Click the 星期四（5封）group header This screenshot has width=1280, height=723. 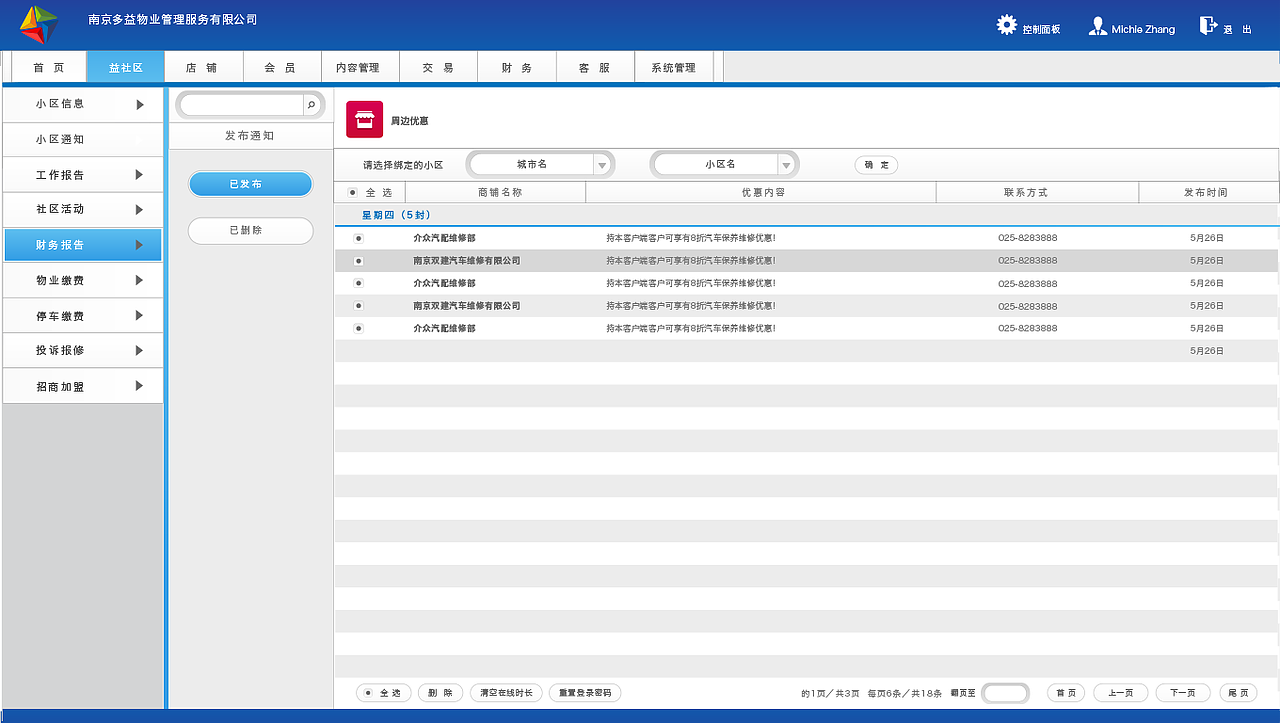coord(396,215)
